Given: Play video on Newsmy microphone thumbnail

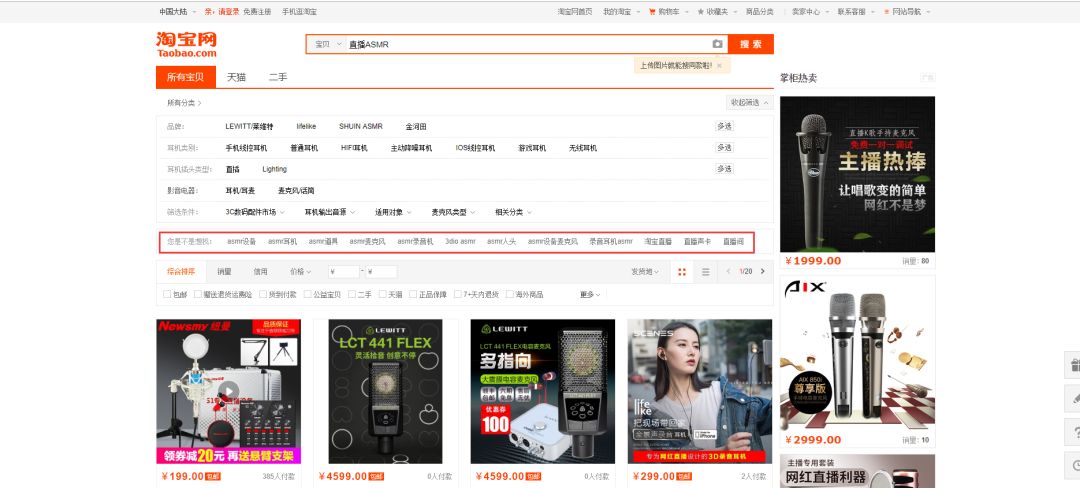Looking at the screenshot, I should pos(229,392).
